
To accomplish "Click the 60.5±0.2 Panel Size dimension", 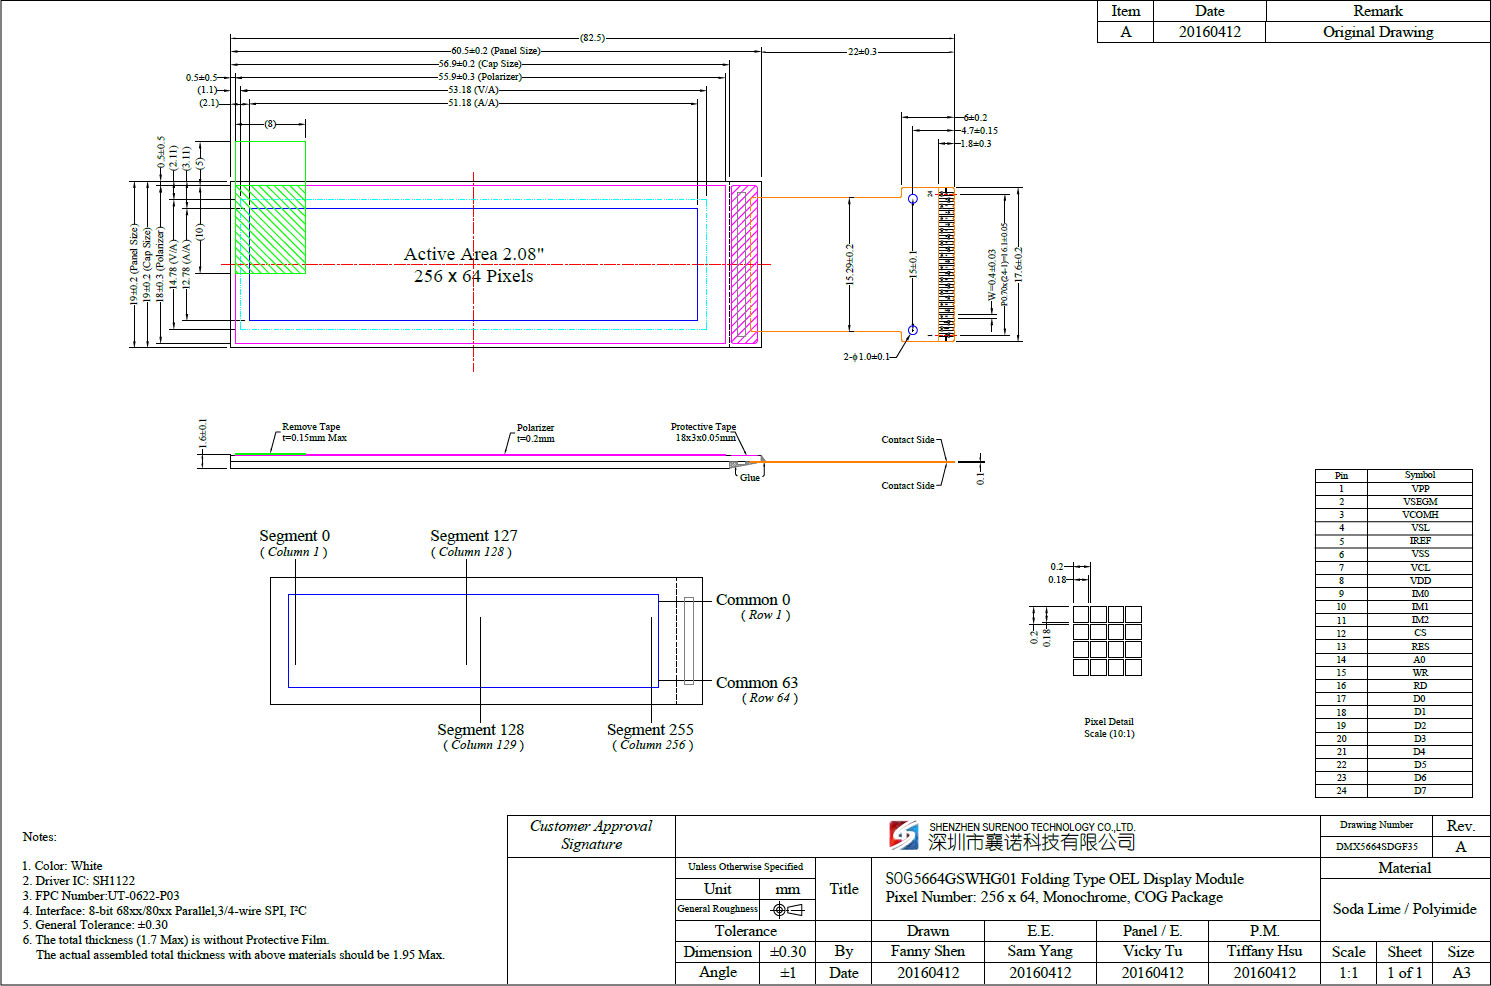I will coord(495,51).
